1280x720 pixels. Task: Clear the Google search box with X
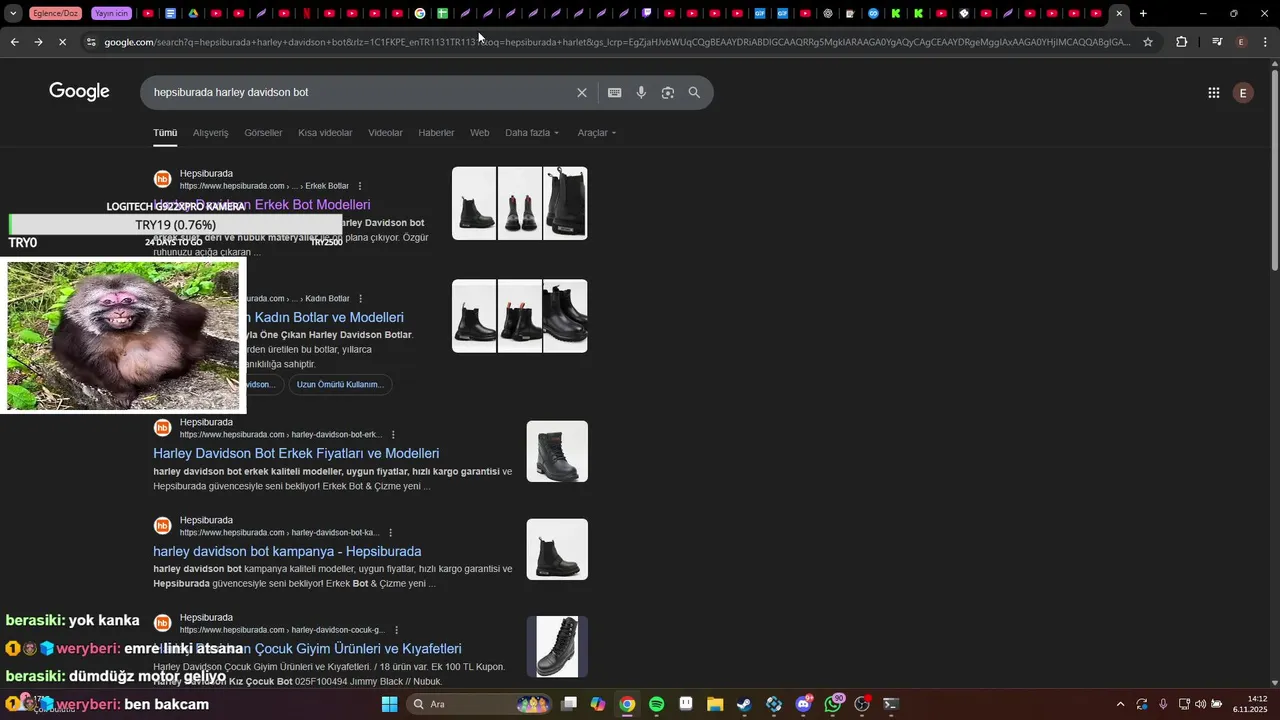click(x=582, y=92)
